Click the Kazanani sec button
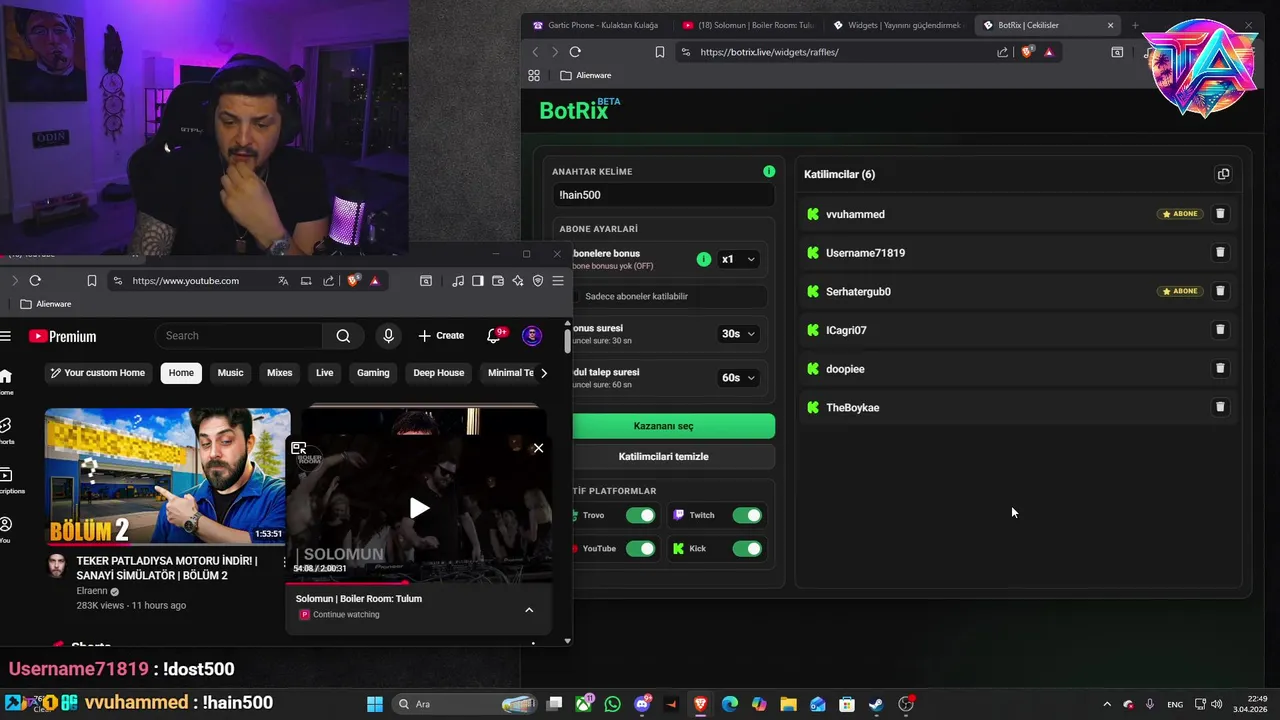 [672, 426]
